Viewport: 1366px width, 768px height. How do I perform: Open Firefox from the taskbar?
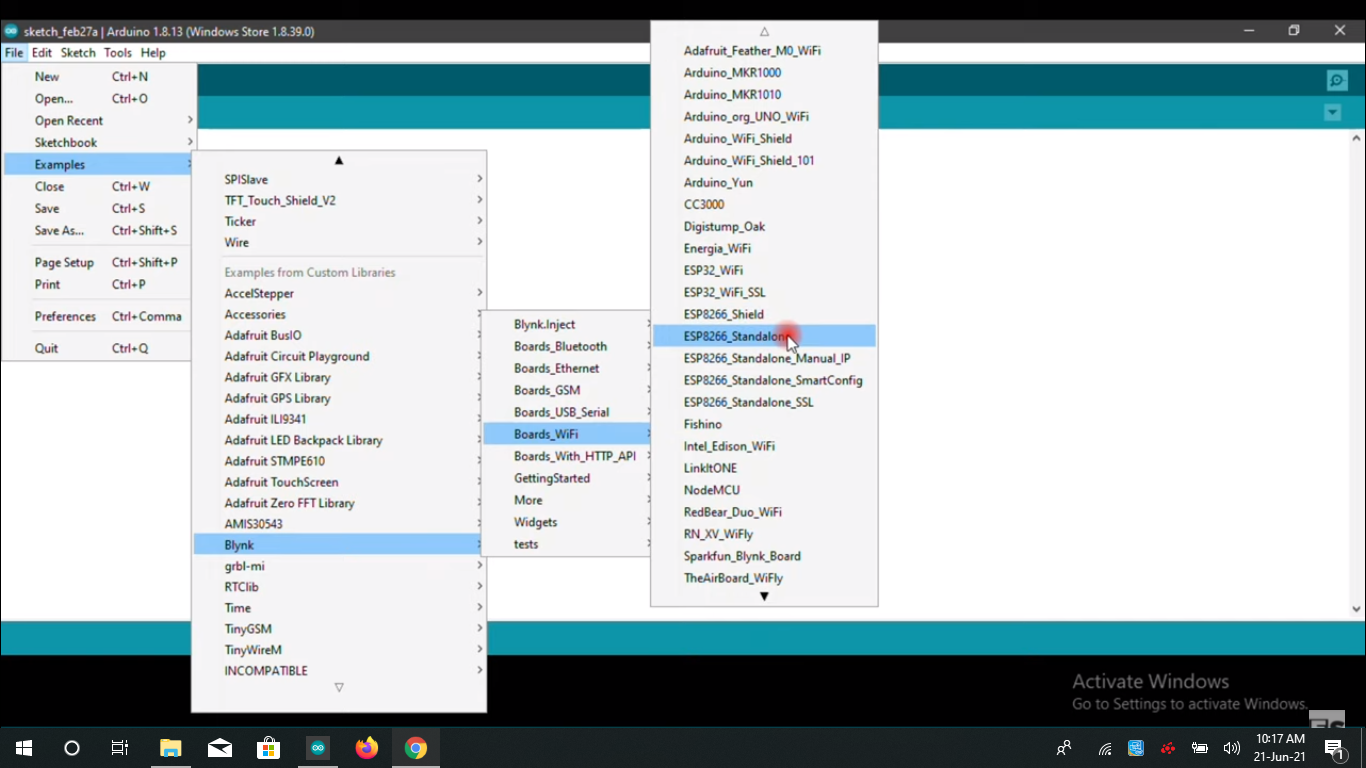point(367,747)
